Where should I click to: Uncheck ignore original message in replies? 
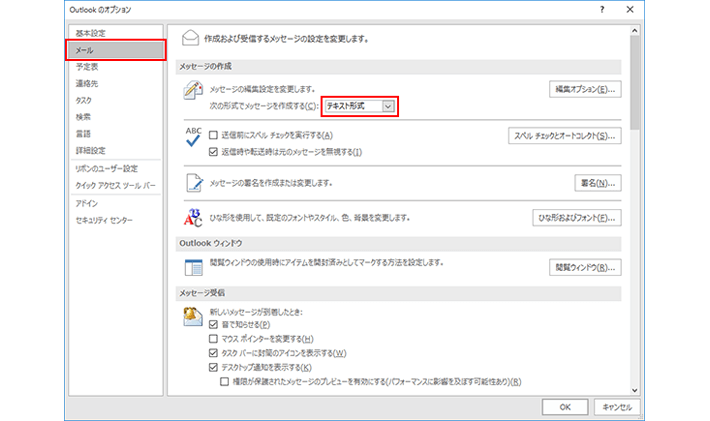[213, 152]
